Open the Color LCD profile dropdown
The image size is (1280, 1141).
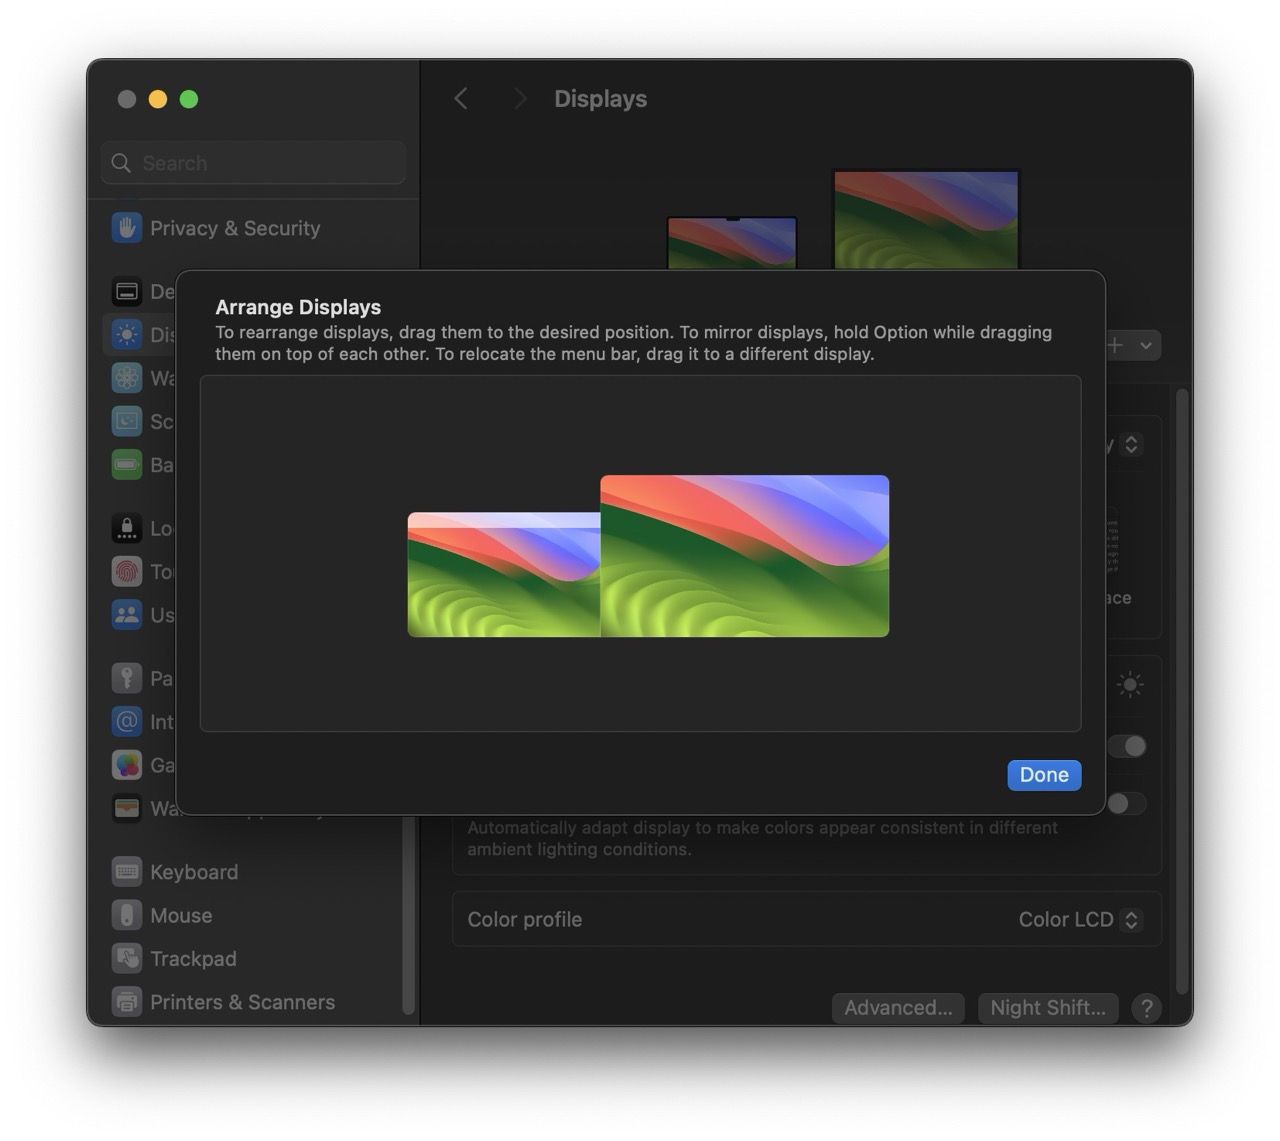point(1078,919)
